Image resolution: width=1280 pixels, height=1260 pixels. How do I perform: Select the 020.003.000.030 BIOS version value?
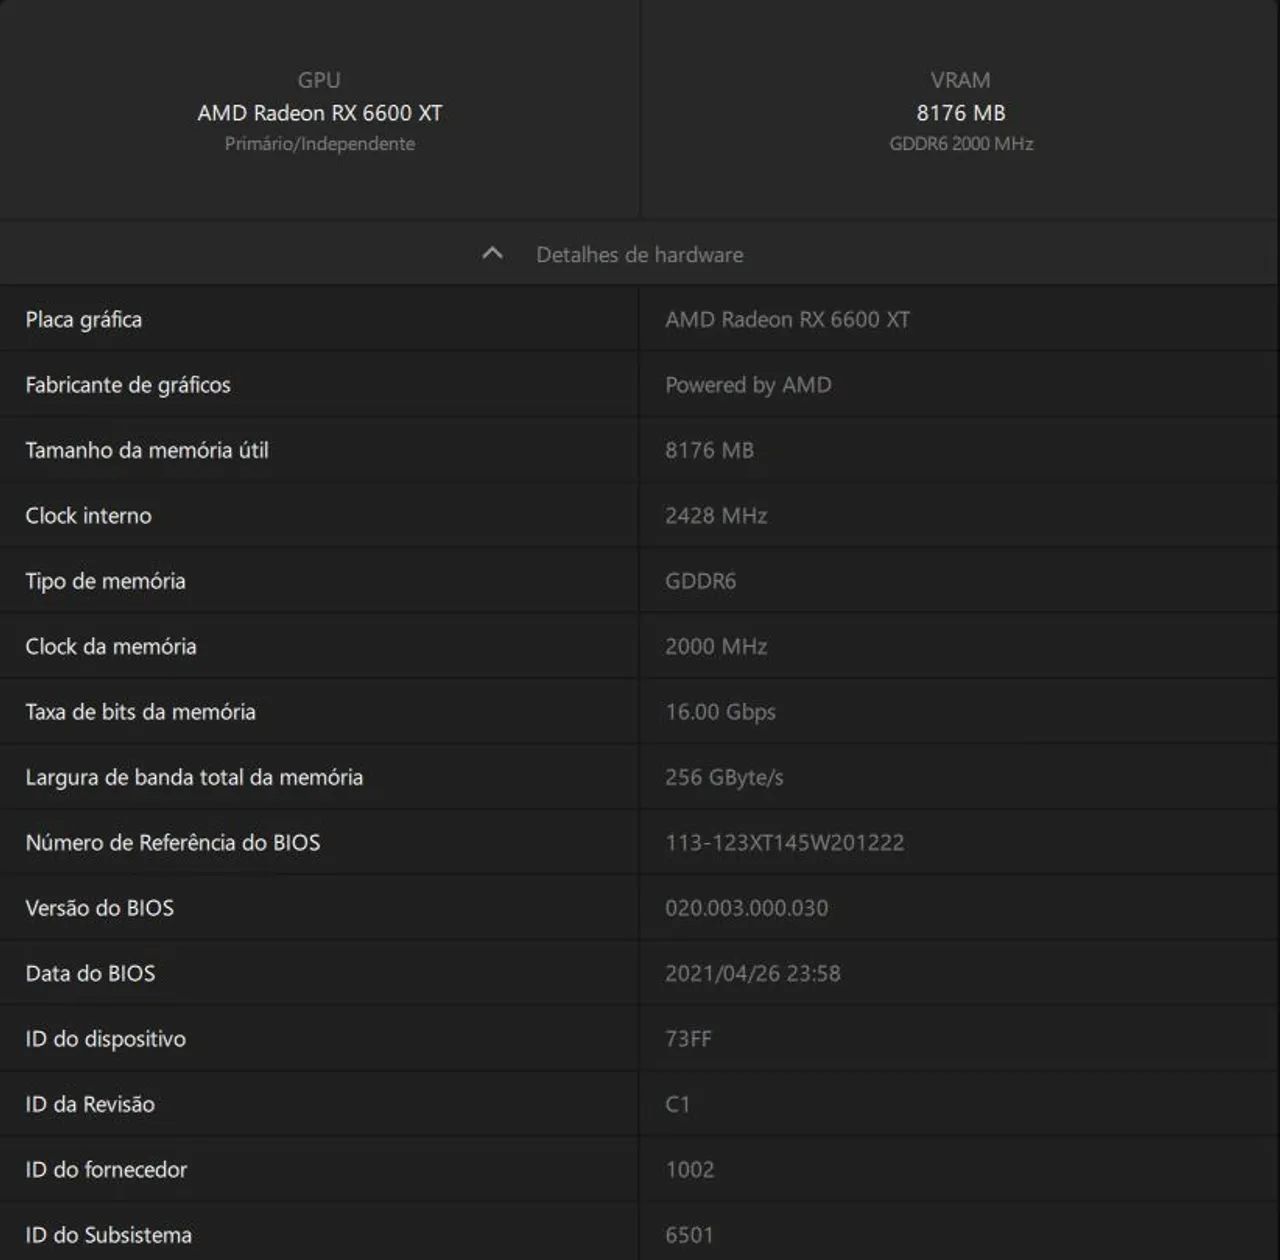click(747, 908)
